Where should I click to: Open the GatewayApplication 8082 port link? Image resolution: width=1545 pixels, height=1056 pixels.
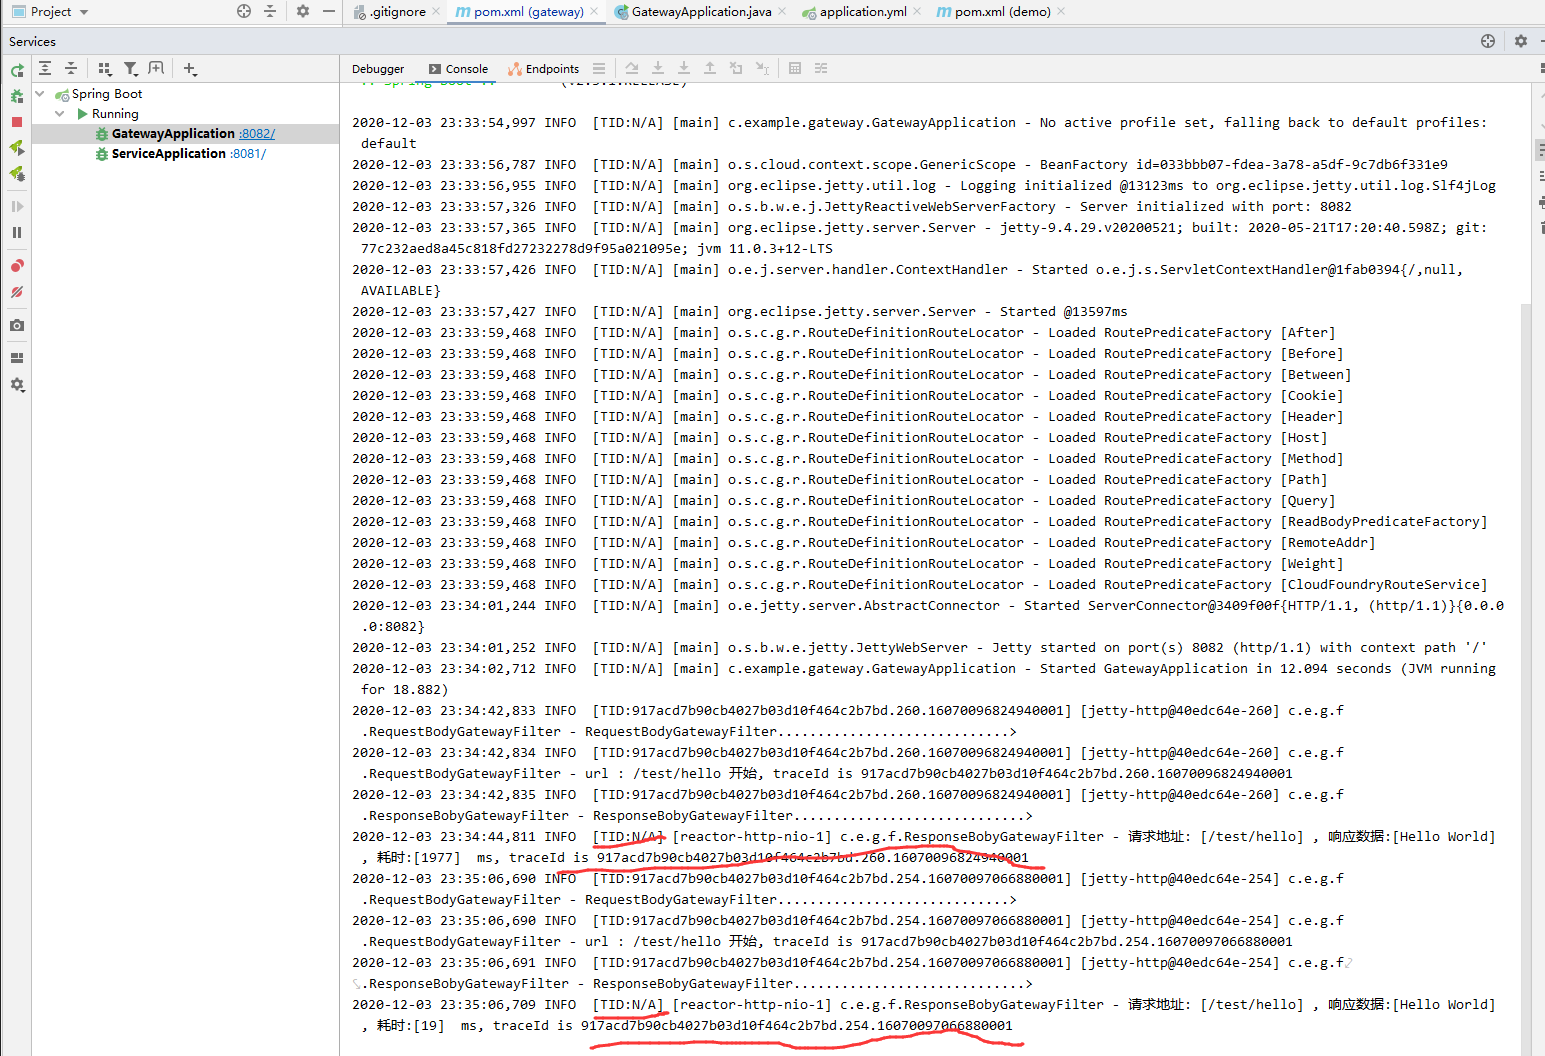[x=256, y=133]
